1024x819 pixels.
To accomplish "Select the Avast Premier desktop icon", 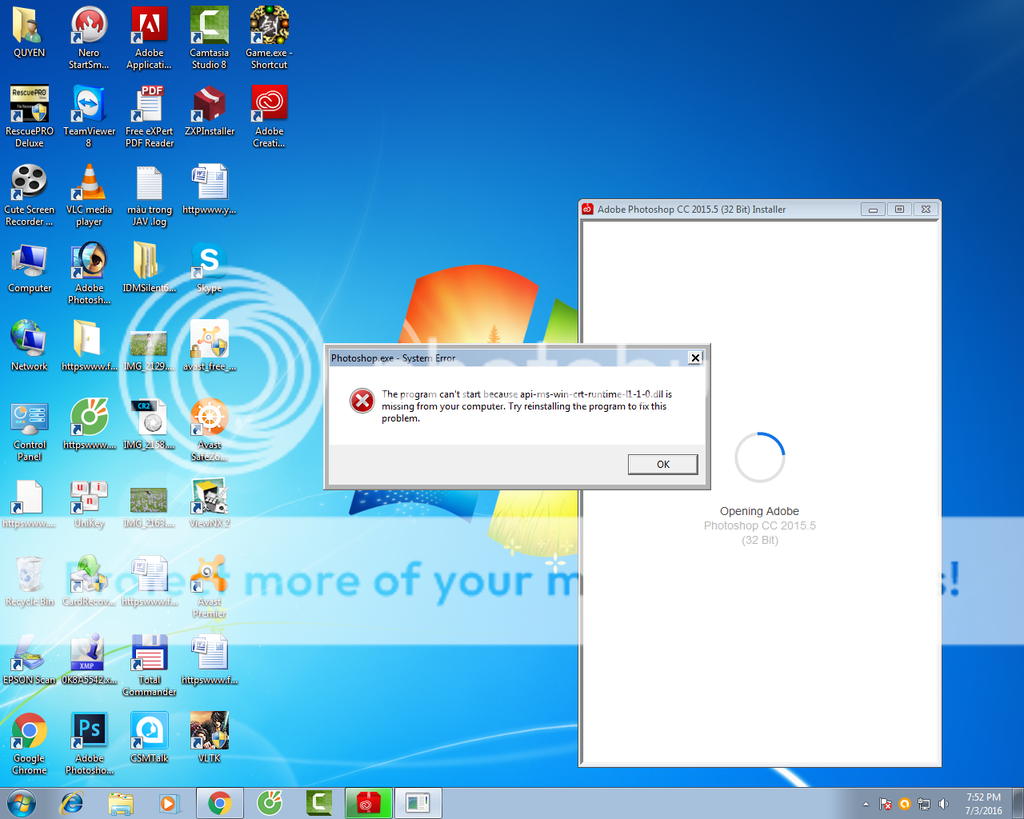I will click(x=209, y=586).
